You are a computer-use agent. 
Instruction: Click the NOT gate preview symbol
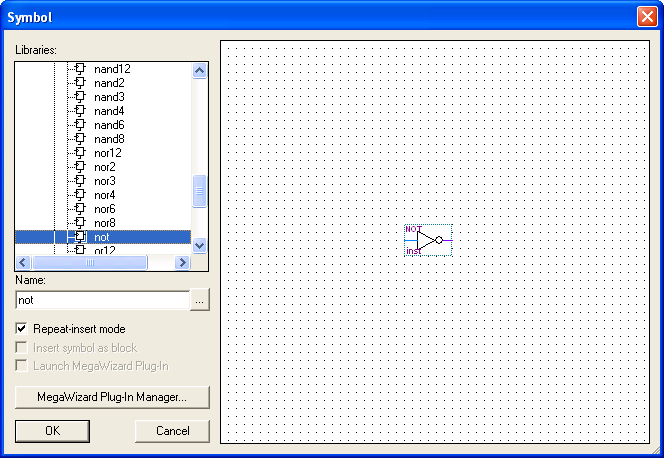click(x=428, y=240)
